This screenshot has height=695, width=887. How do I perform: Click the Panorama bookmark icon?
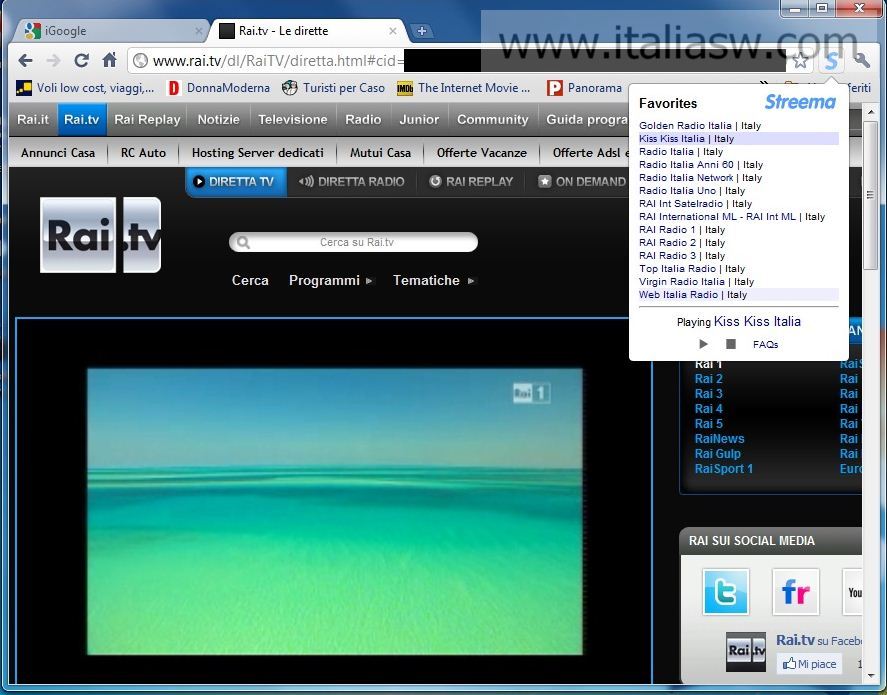(x=554, y=88)
